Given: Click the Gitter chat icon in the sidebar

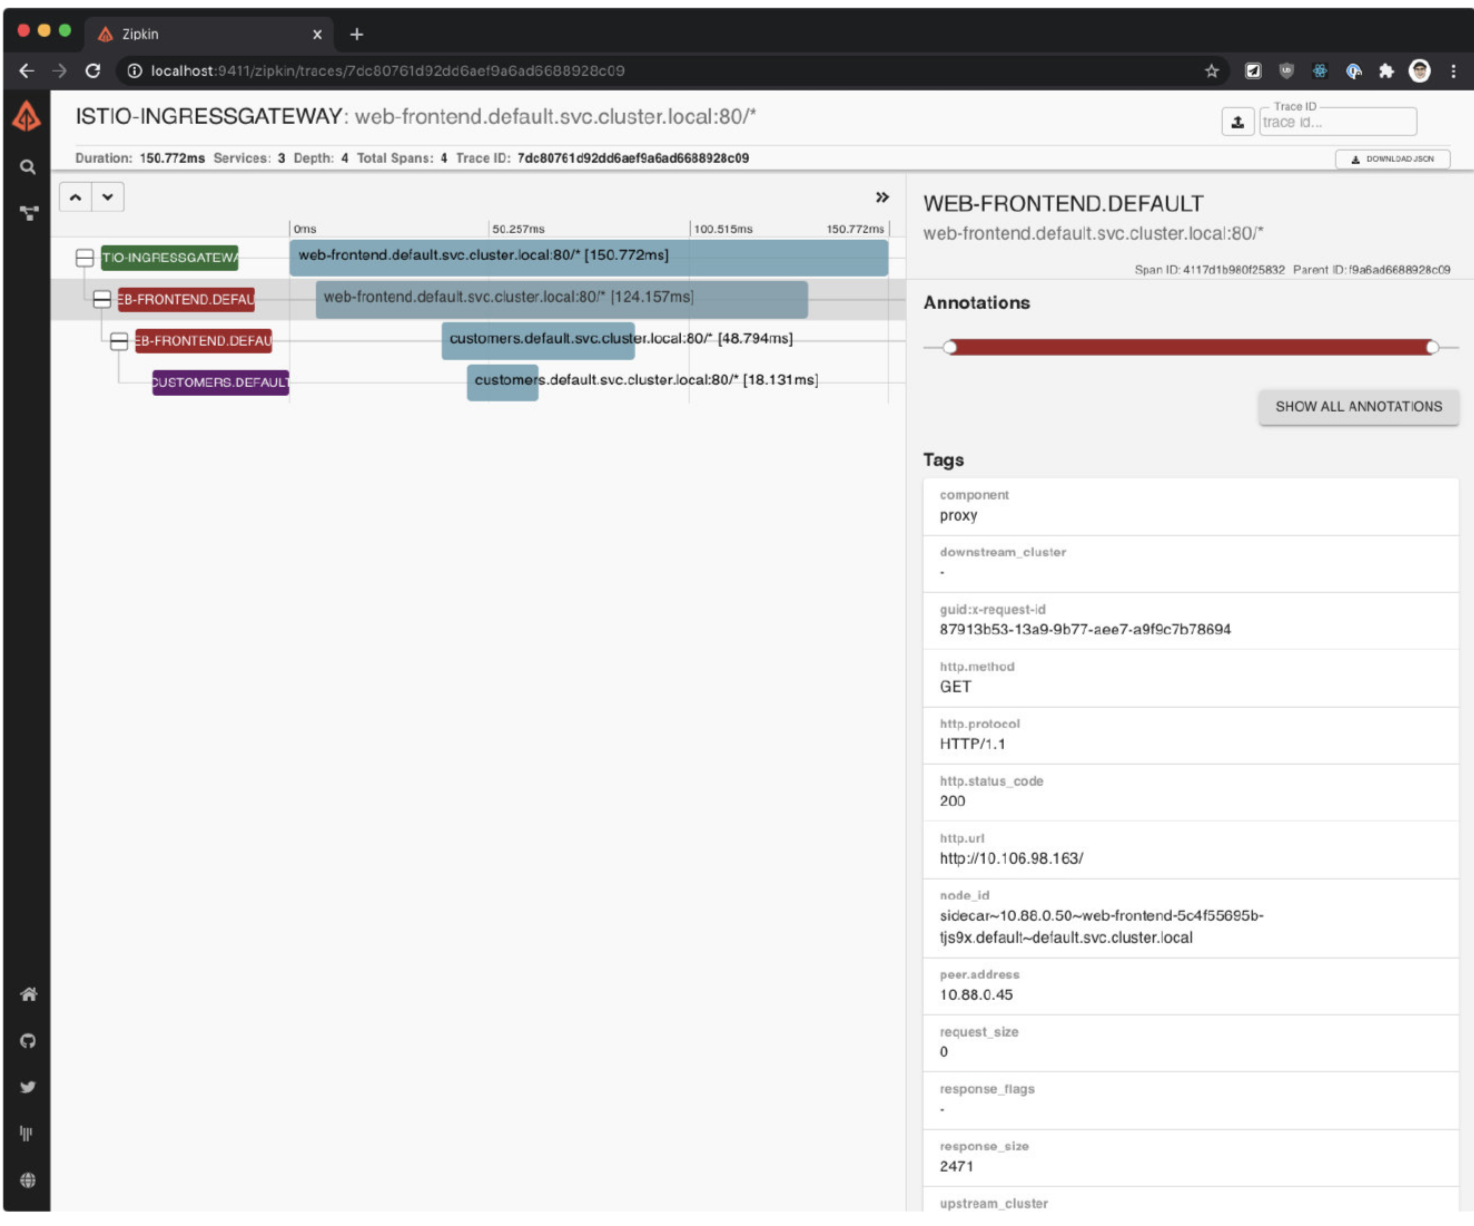Looking at the screenshot, I should [28, 1133].
